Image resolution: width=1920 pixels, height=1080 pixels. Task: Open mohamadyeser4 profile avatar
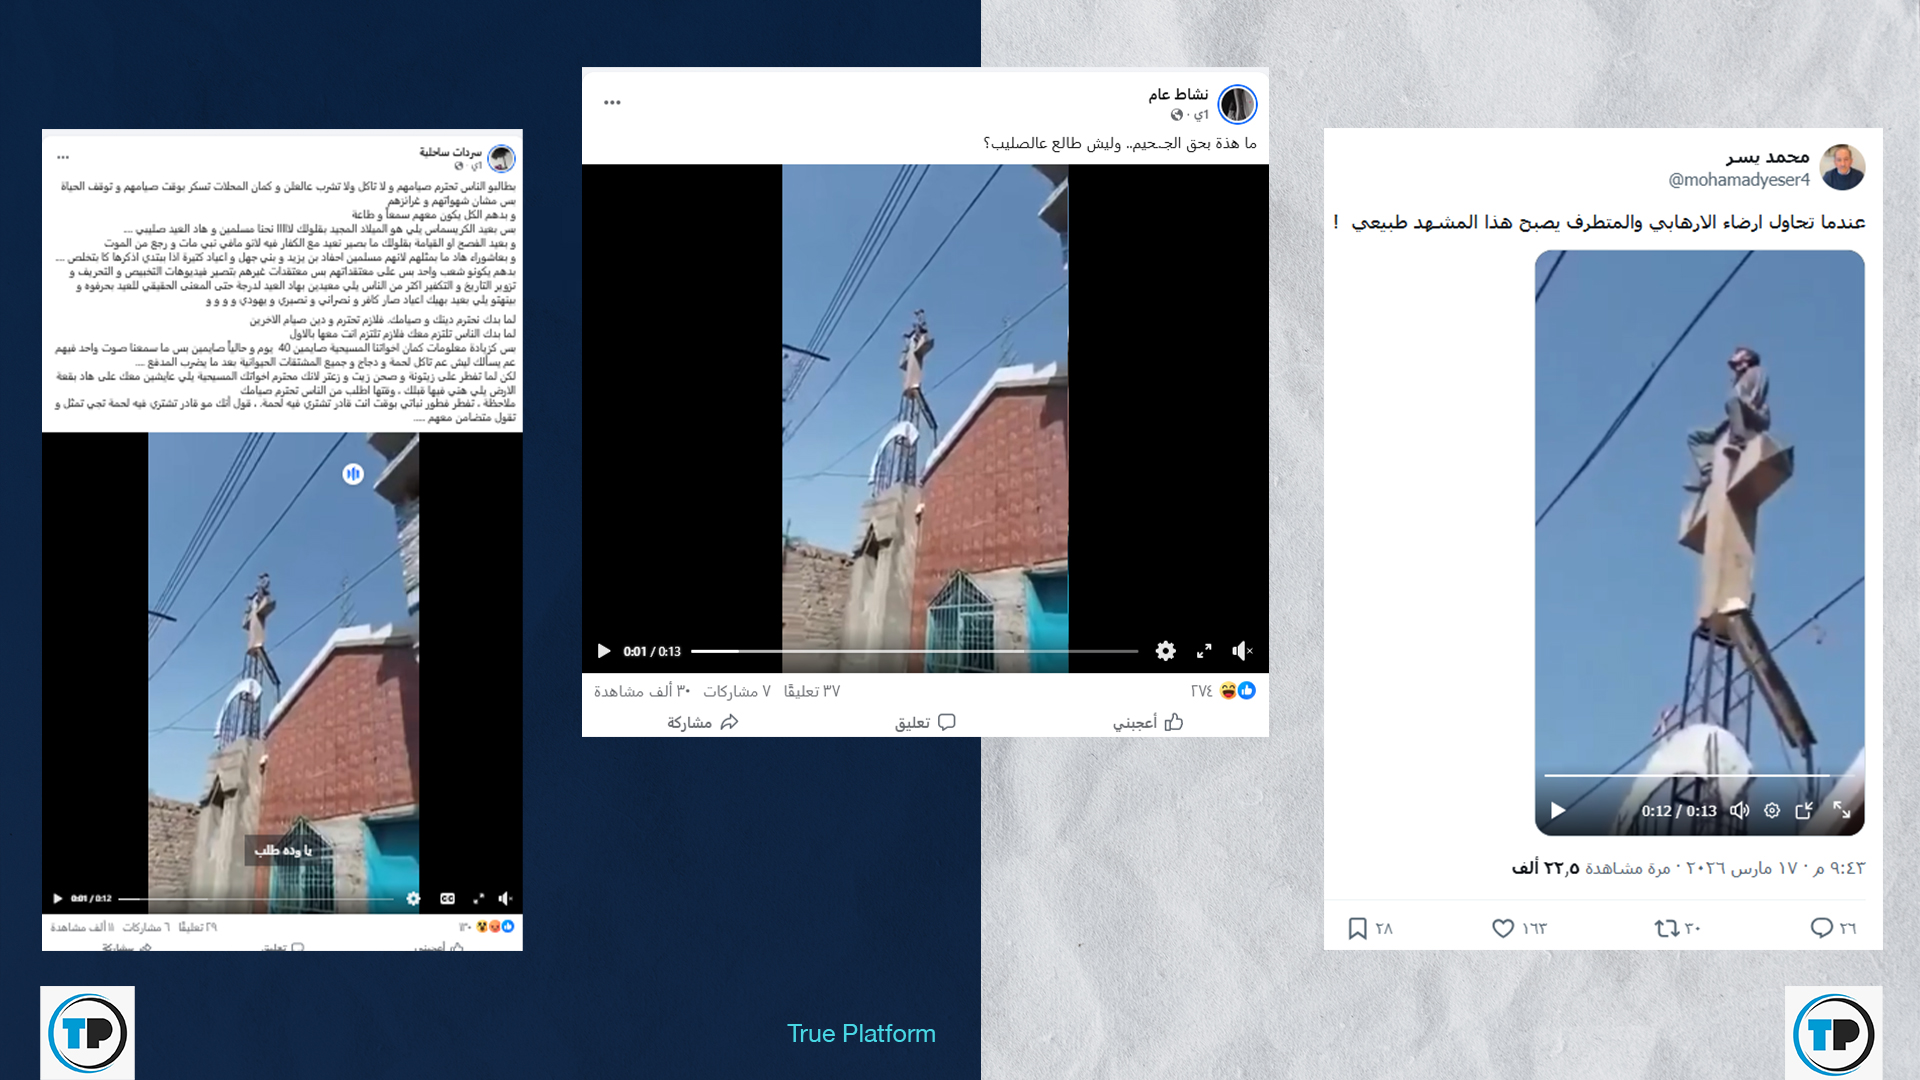[x=1842, y=167]
